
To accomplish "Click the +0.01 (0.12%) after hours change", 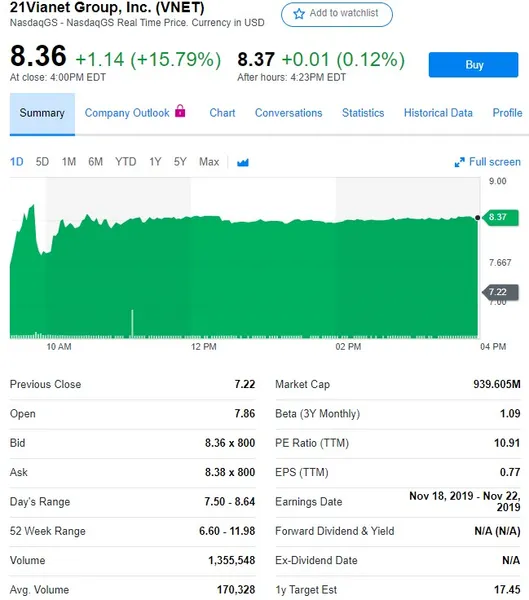I will point(343,60).
